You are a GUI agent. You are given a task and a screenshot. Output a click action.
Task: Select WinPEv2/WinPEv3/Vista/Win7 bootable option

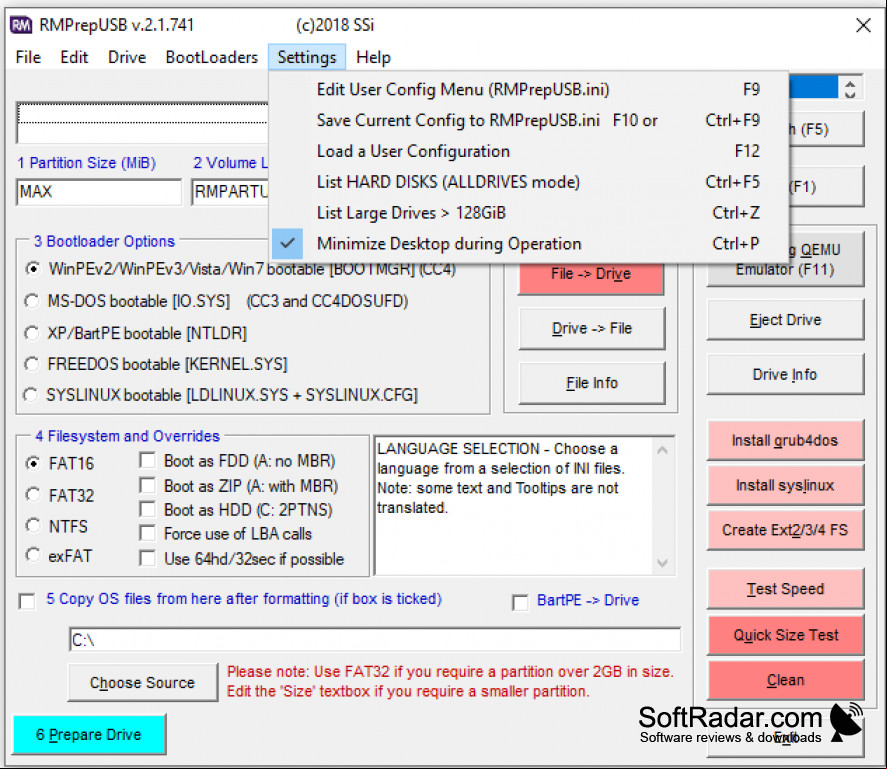pos(33,269)
